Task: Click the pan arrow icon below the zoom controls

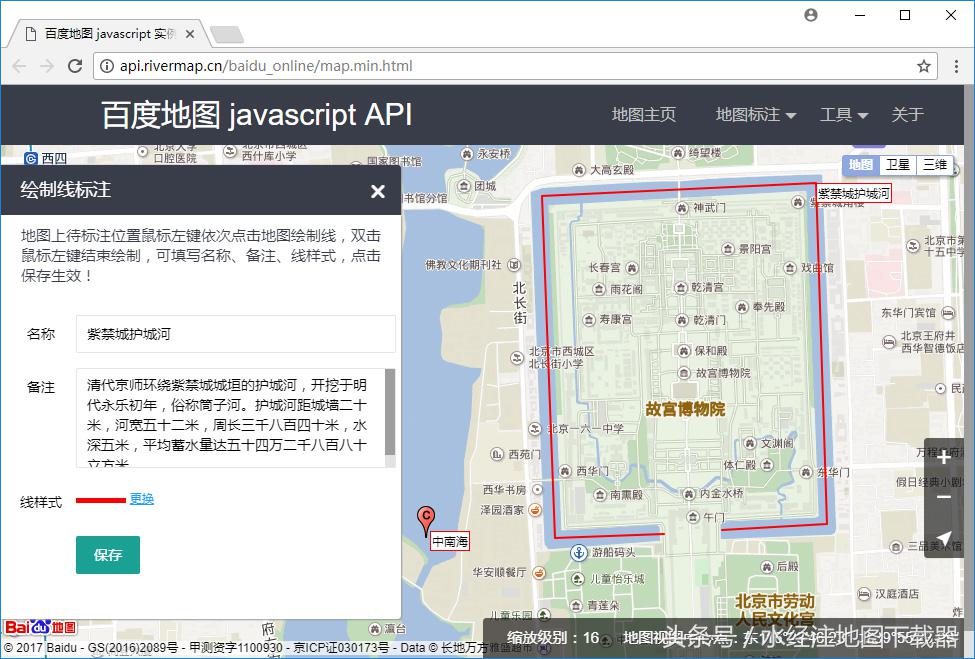Action: point(944,539)
